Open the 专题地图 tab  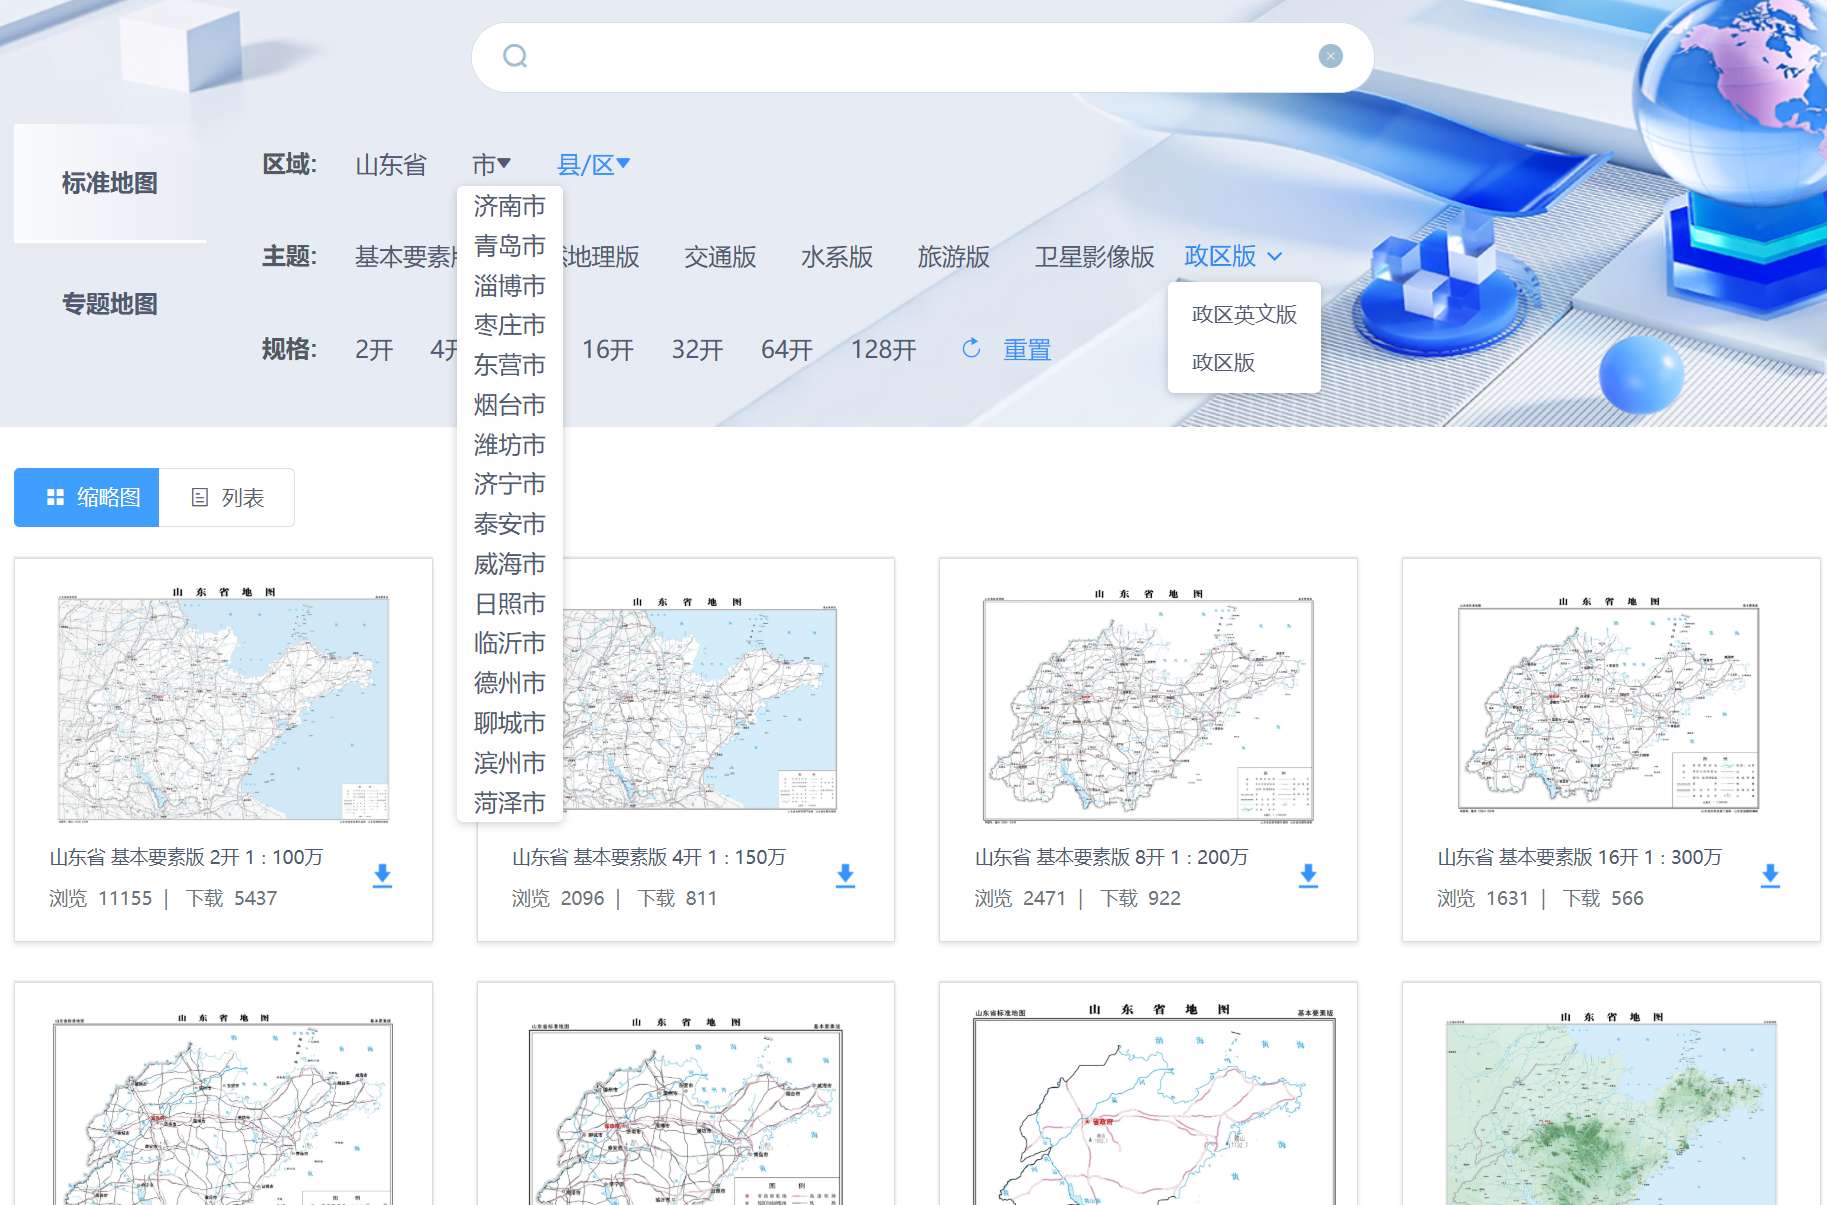click(x=110, y=304)
